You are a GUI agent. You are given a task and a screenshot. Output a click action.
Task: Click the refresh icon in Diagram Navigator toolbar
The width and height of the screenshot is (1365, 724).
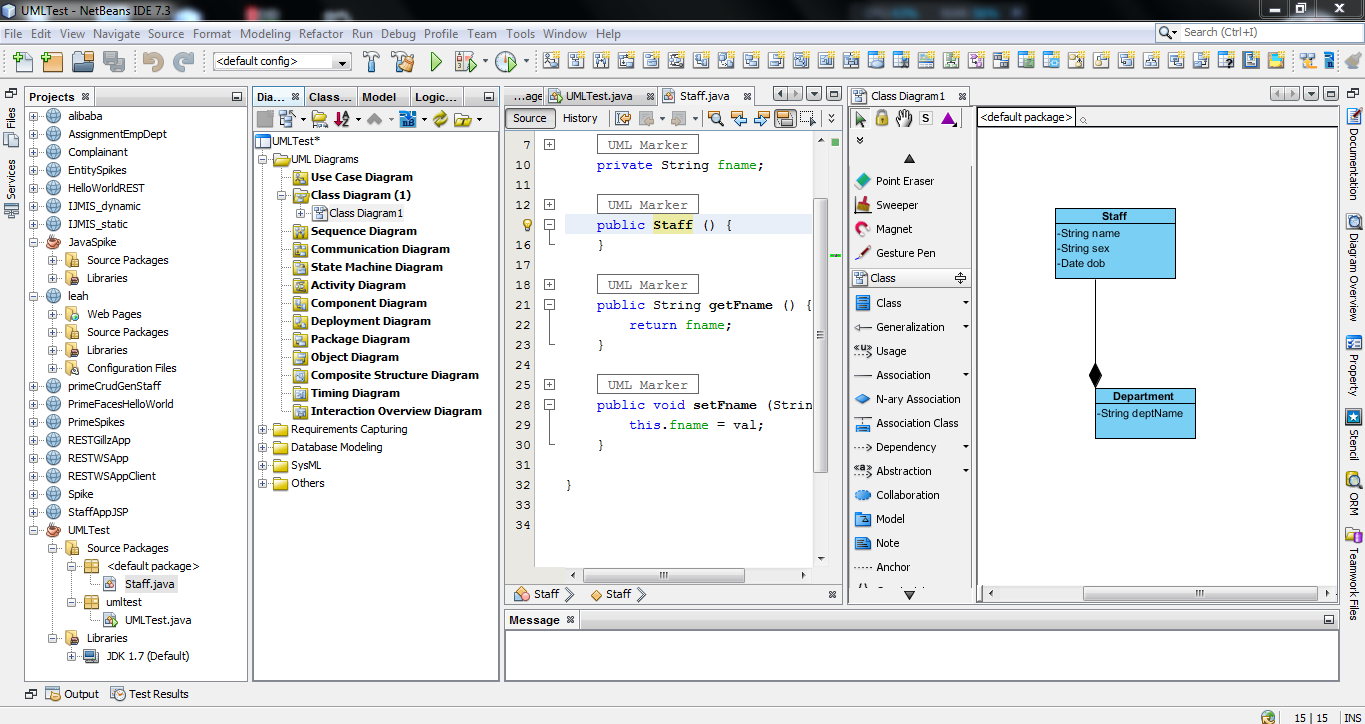(439, 119)
